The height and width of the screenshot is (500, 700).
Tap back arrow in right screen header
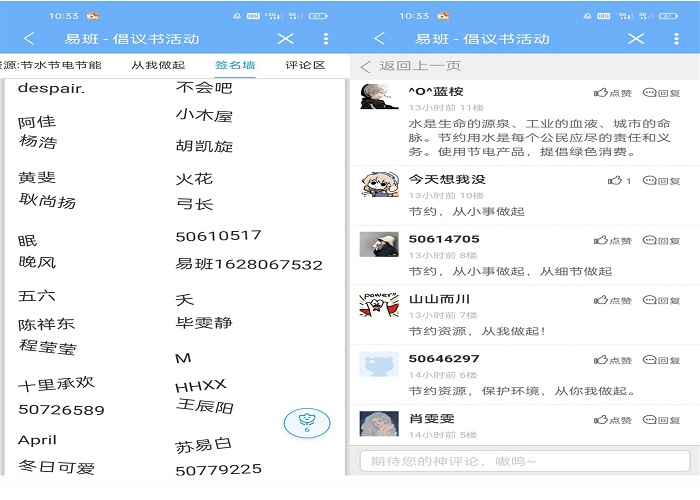coord(379,39)
